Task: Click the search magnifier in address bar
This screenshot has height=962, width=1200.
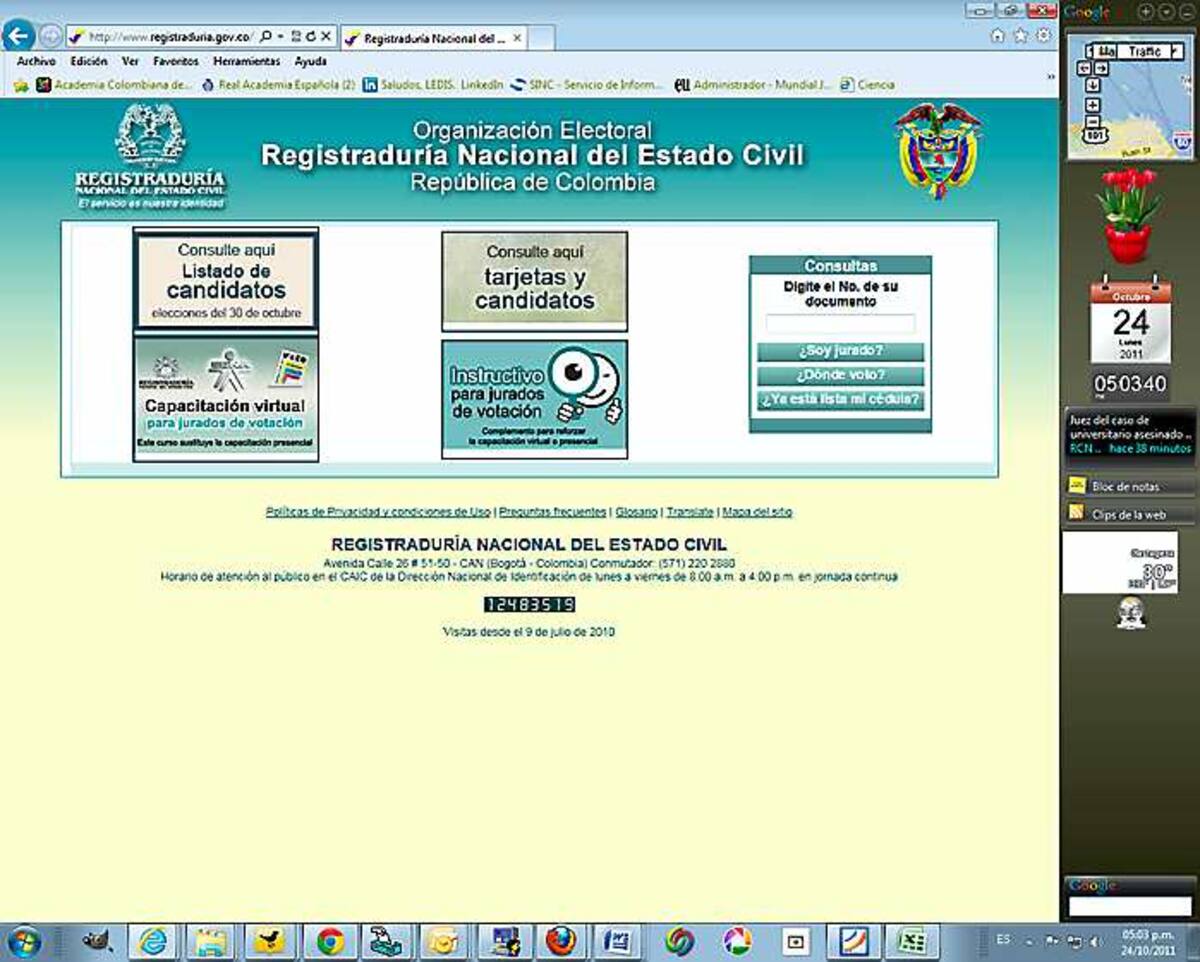Action: tap(266, 37)
